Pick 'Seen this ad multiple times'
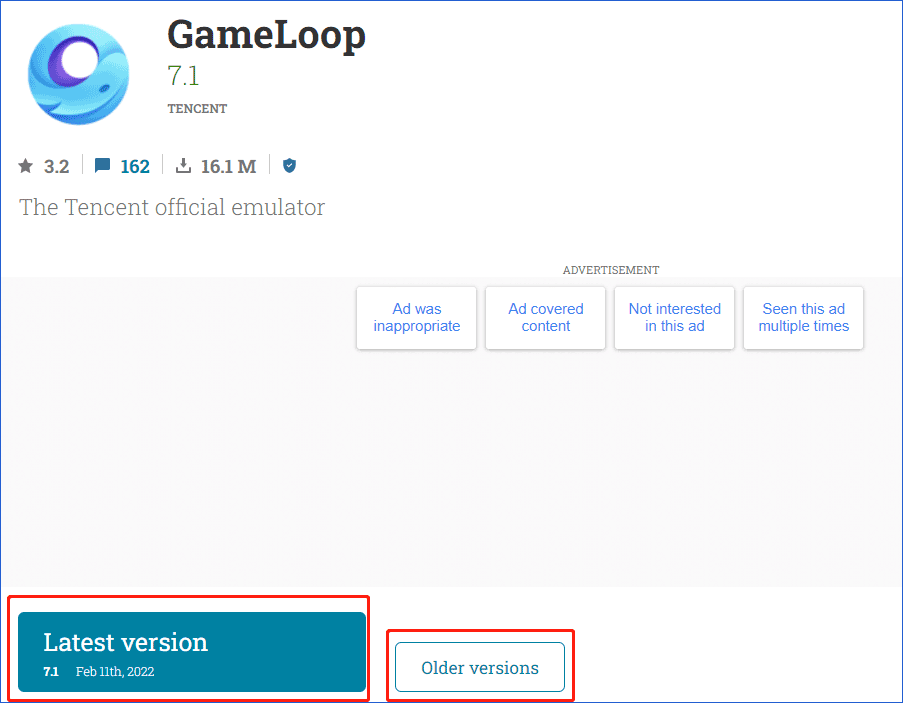The image size is (903, 703). 803,318
